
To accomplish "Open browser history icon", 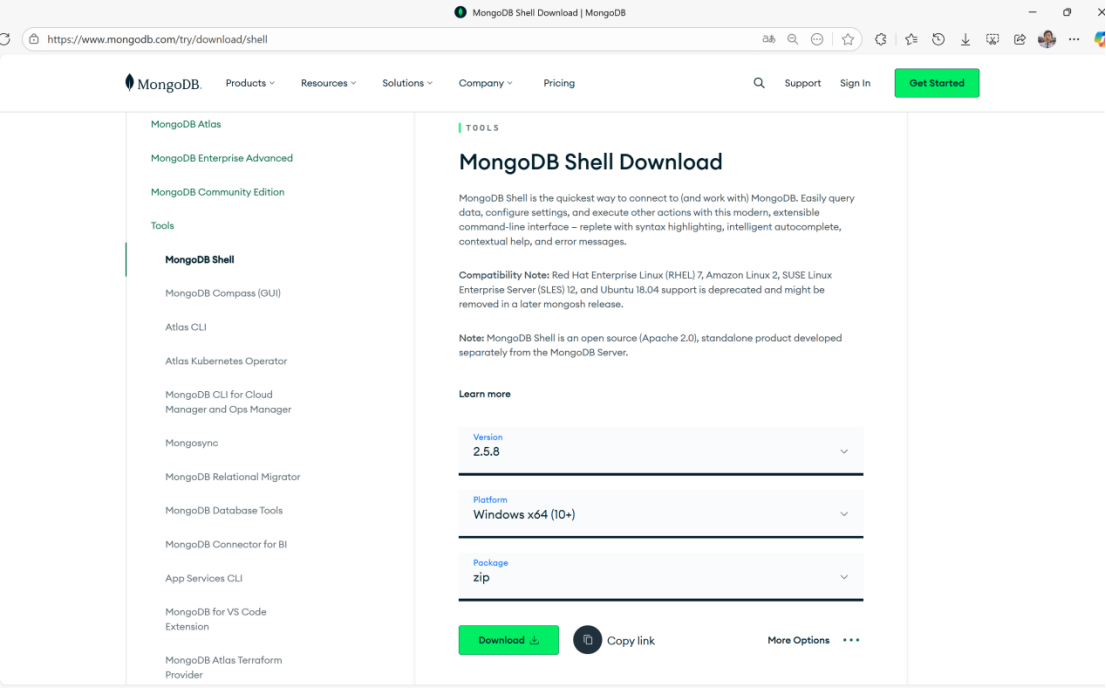I will coord(938,40).
